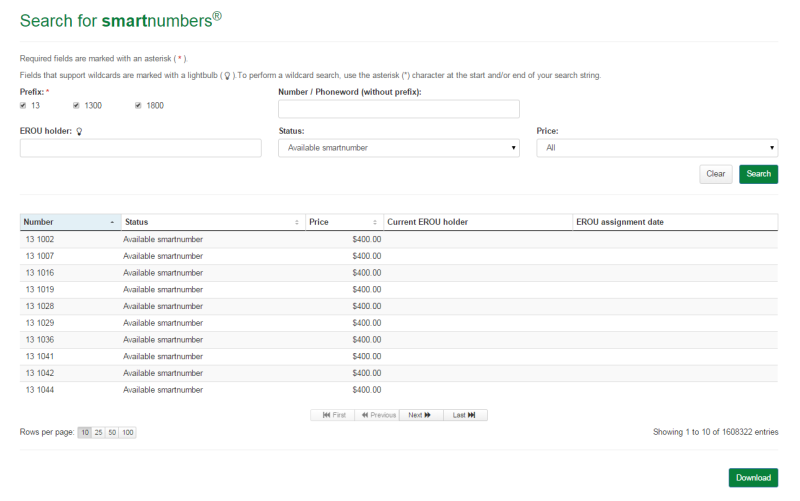Click the Clear button
This screenshot has height=501, width=800.
click(715, 174)
